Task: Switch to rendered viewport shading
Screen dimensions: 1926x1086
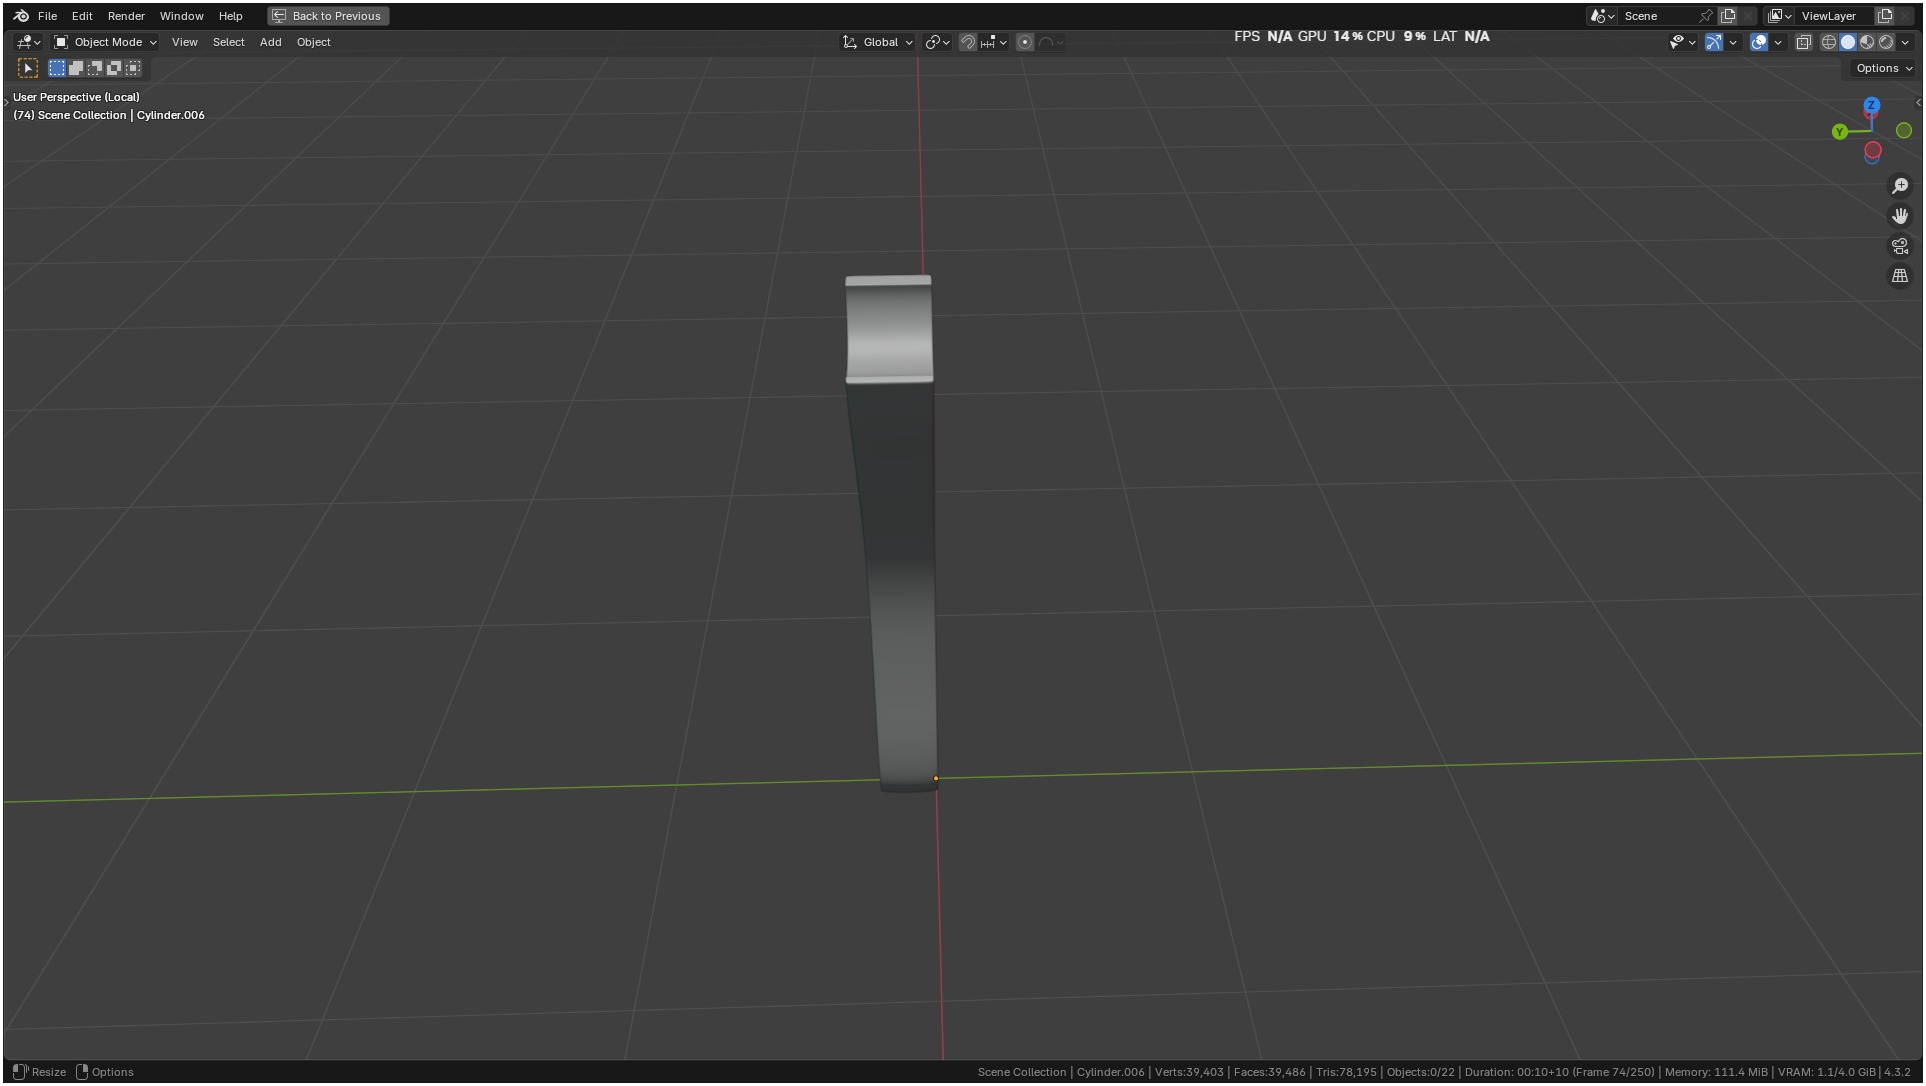Action: tap(1886, 42)
